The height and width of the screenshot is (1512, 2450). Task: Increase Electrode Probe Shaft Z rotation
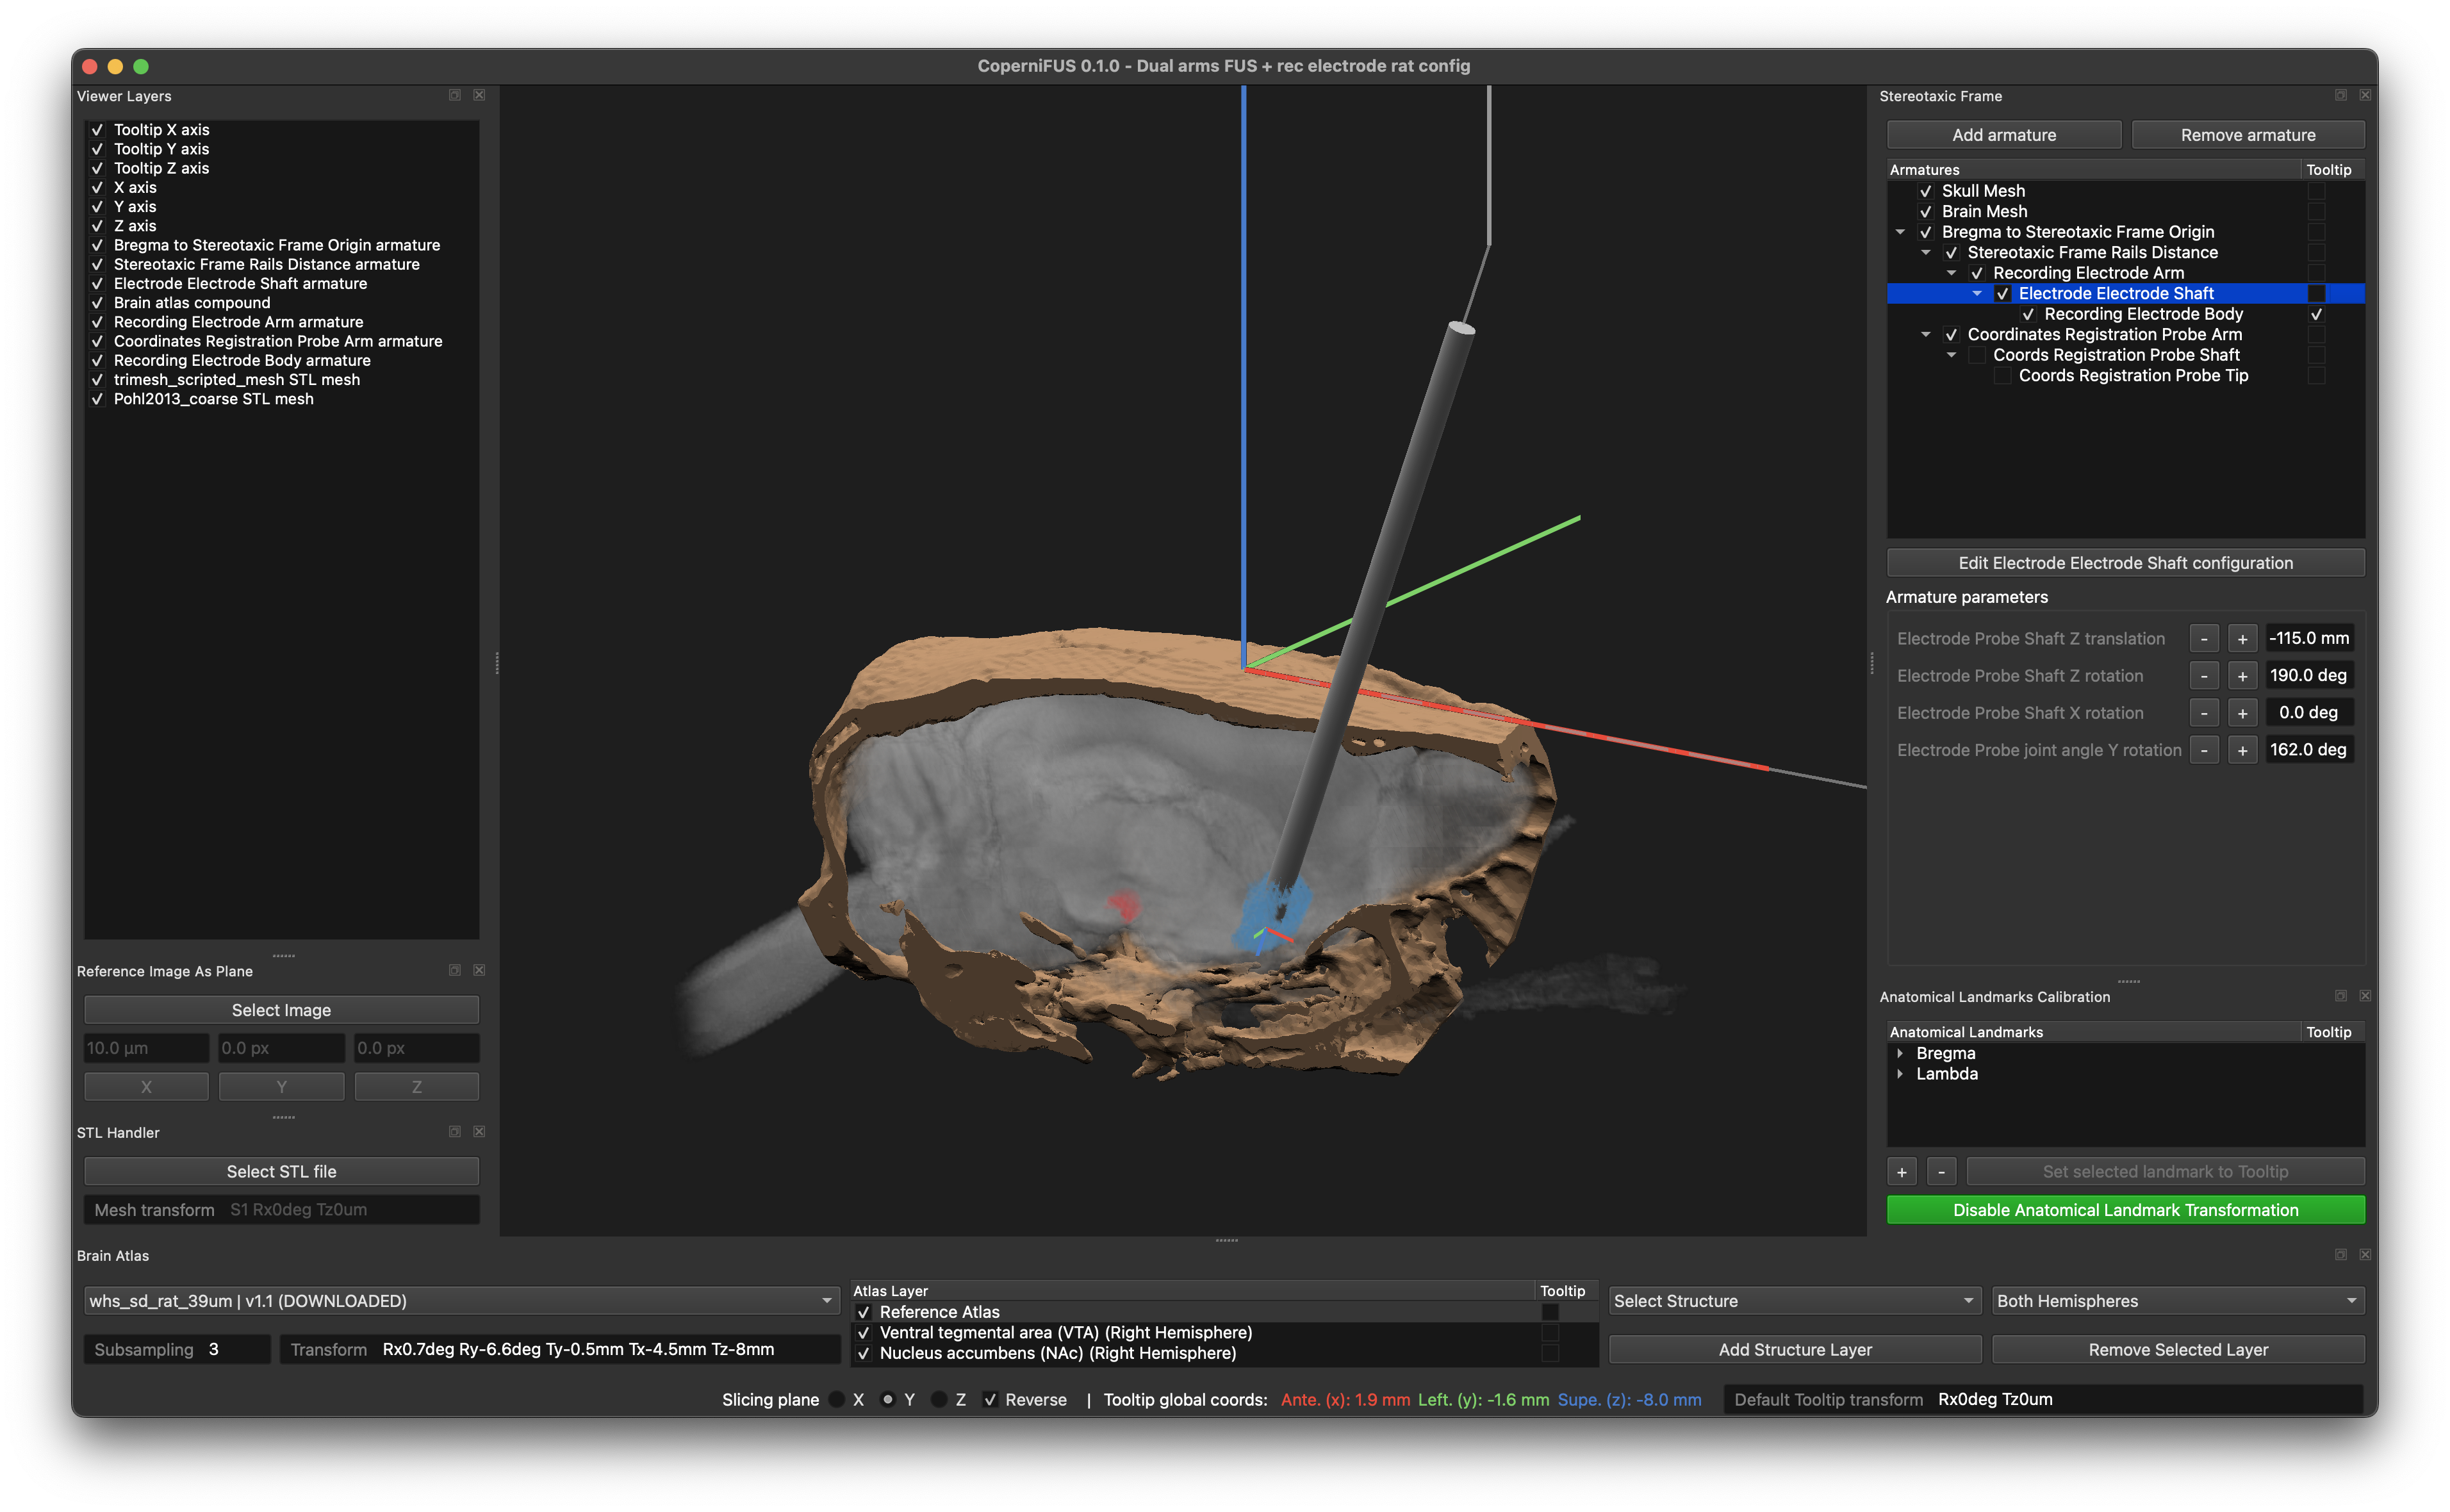pyautogui.click(x=2242, y=676)
